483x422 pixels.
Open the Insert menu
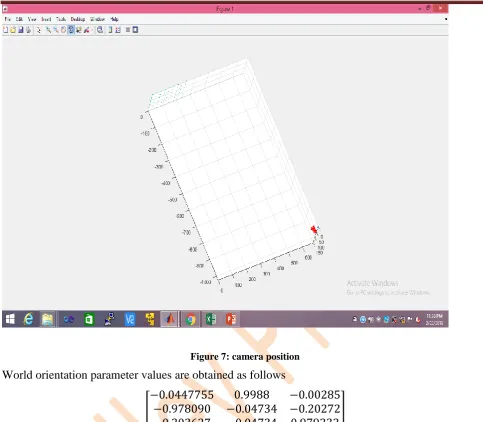coord(46,19)
